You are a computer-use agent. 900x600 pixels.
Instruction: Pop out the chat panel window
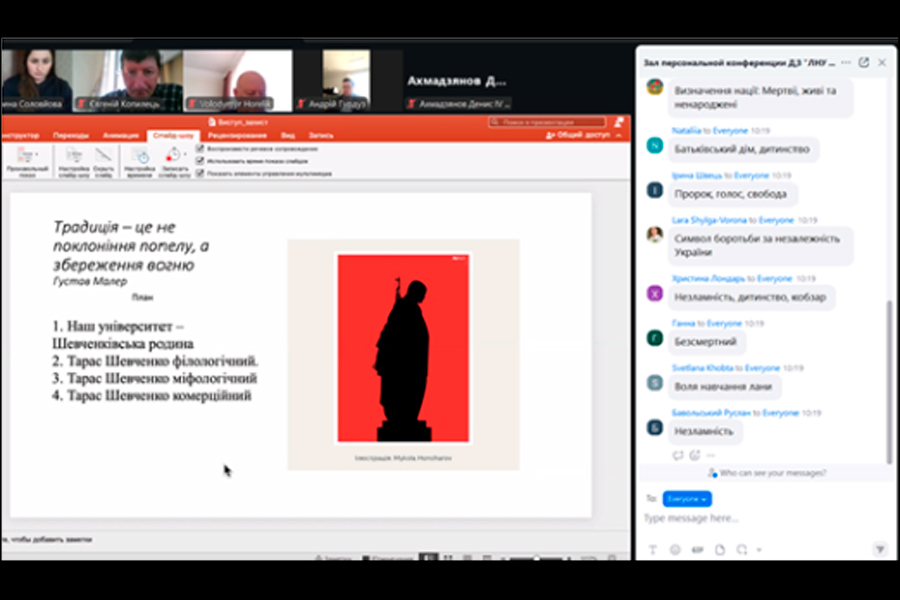point(864,63)
